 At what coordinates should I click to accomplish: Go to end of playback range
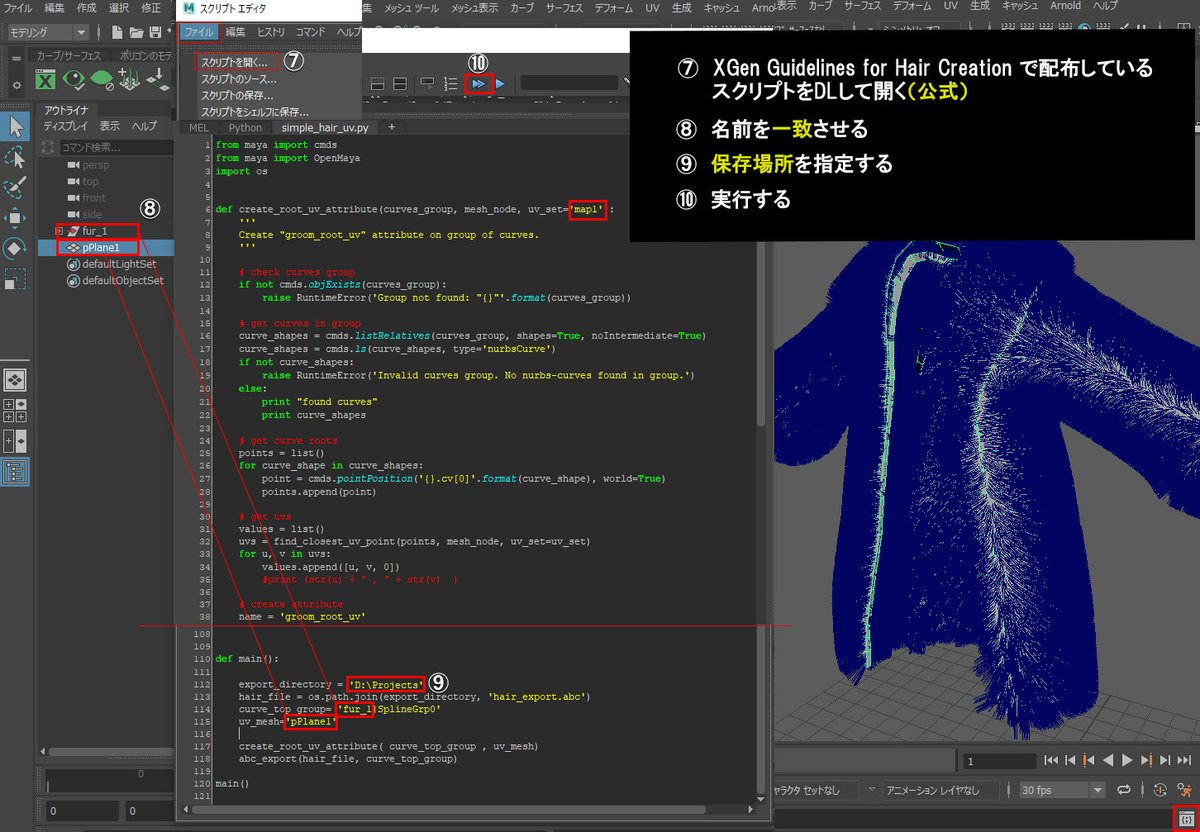(1184, 760)
